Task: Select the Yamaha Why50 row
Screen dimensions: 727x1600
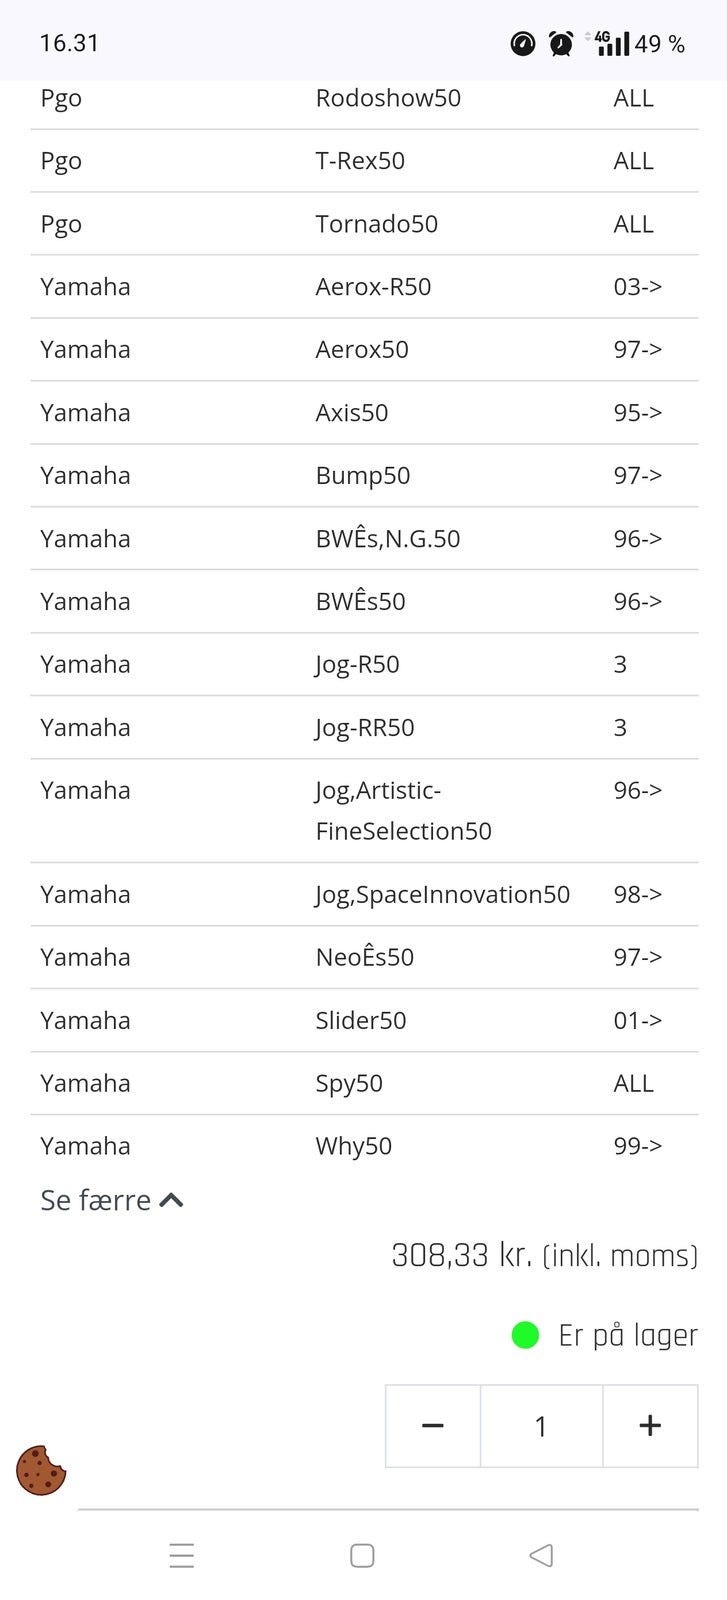Action: pyautogui.click(x=364, y=1146)
